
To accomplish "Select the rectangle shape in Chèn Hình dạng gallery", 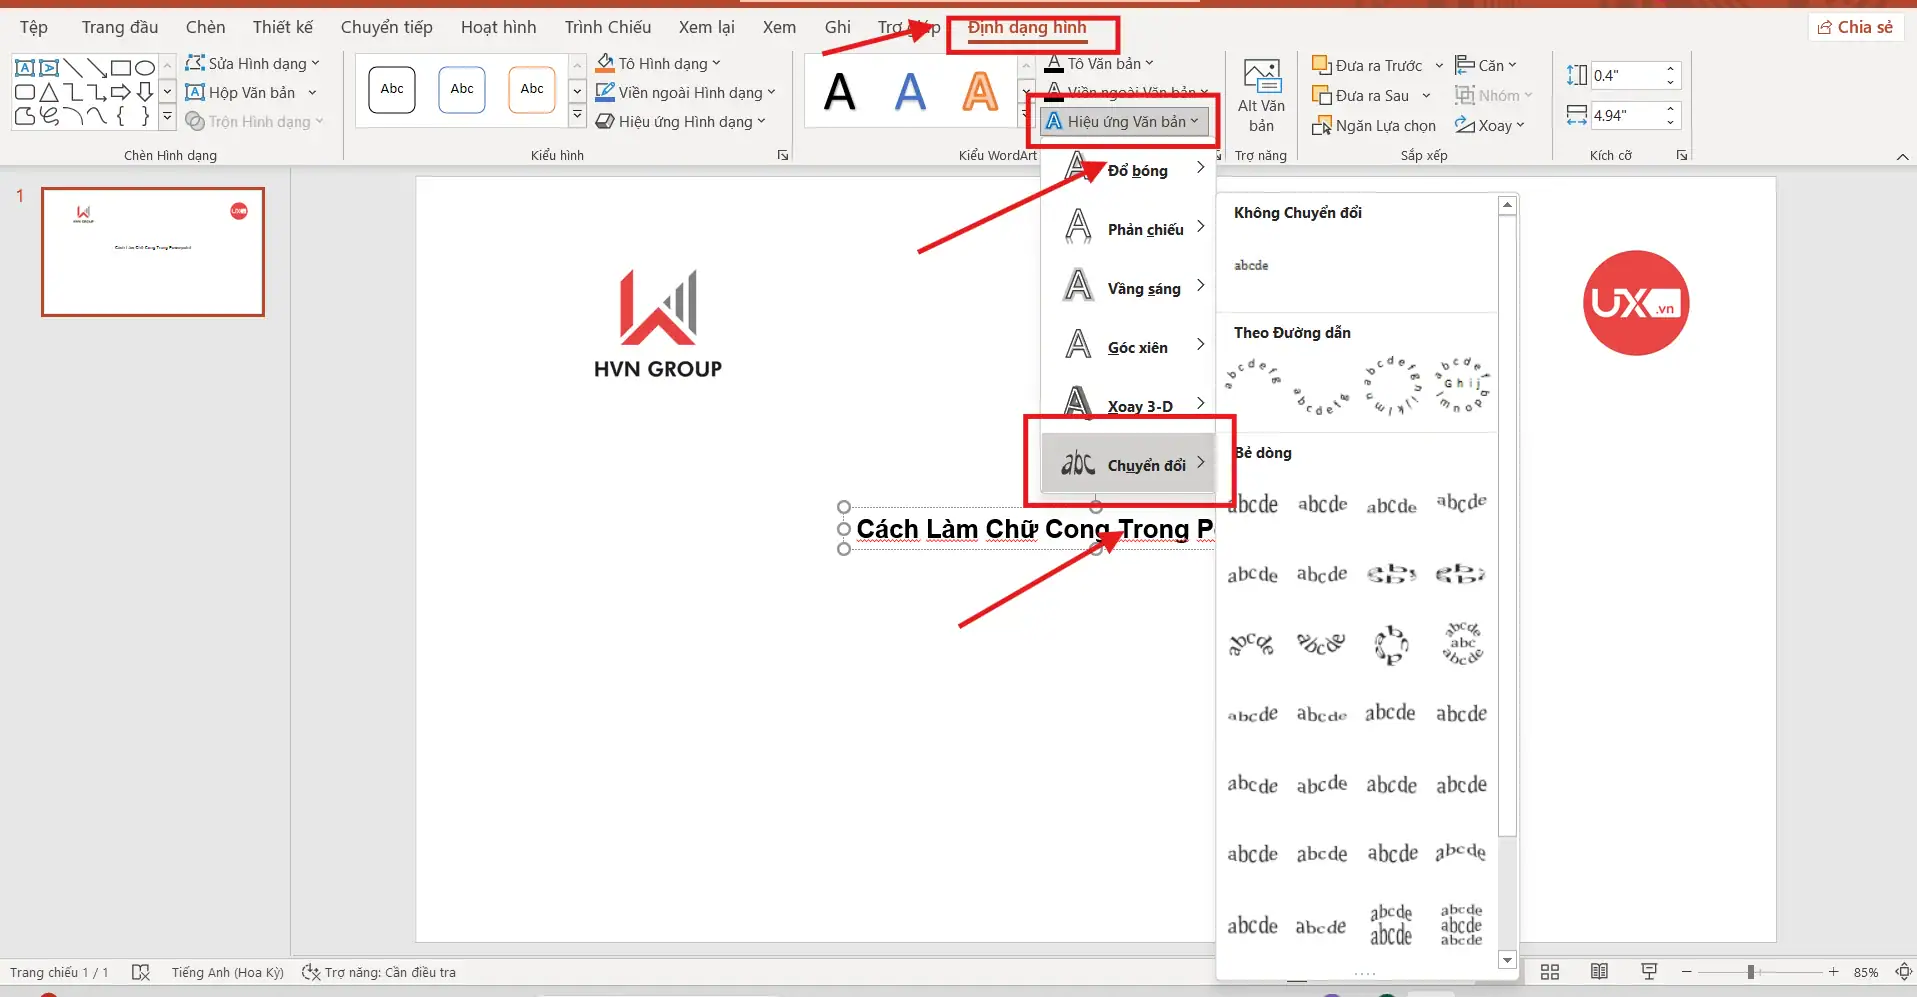I will (x=120, y=67).
